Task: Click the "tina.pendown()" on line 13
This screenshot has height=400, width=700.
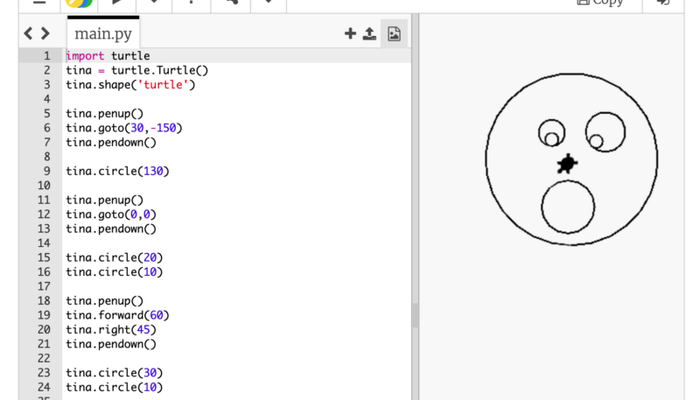Action: click(x=111, y=229)
